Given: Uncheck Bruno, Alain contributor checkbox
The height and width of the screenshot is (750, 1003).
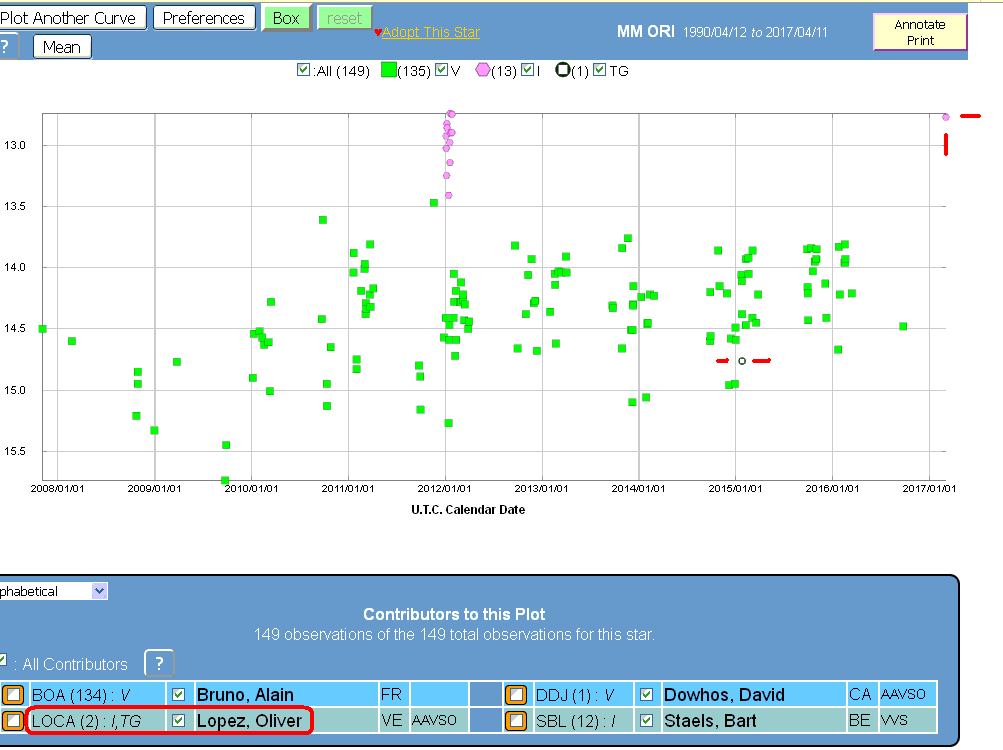Looking at the screenshot, I should tap(179, 695).
